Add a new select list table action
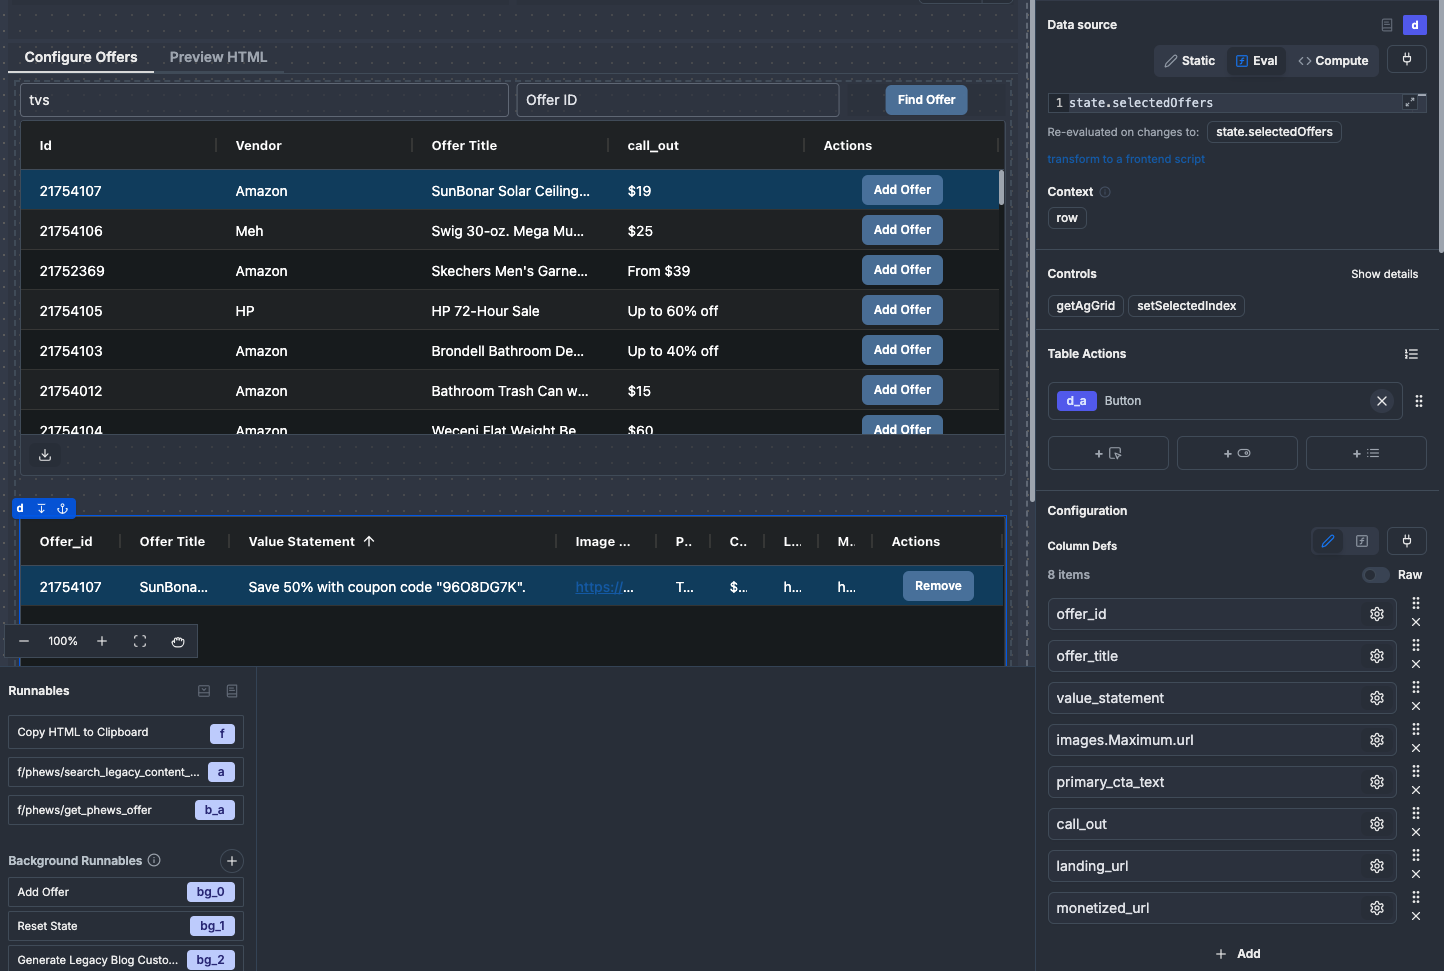The height and width of the screenshot is (971, 1444). [x=1366, y=453]
